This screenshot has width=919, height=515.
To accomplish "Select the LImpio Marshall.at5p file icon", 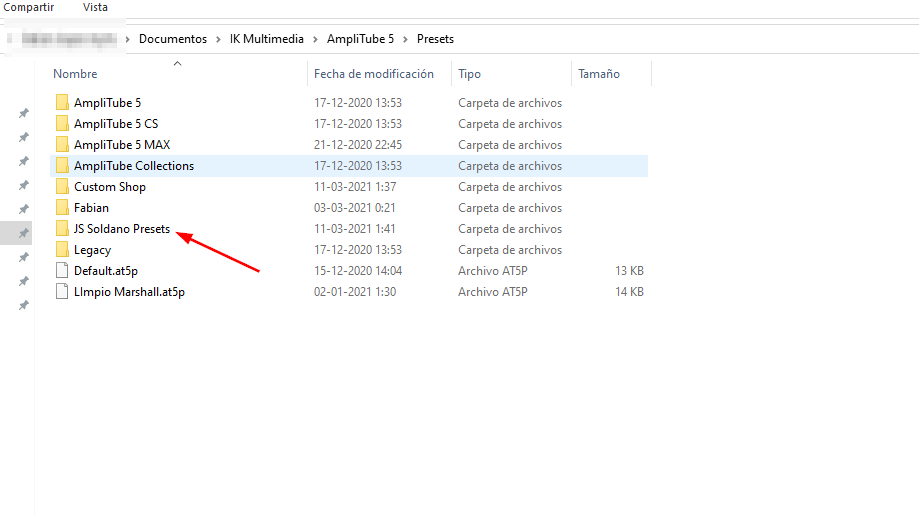I will pyautogui.click(x=62, y=292).
